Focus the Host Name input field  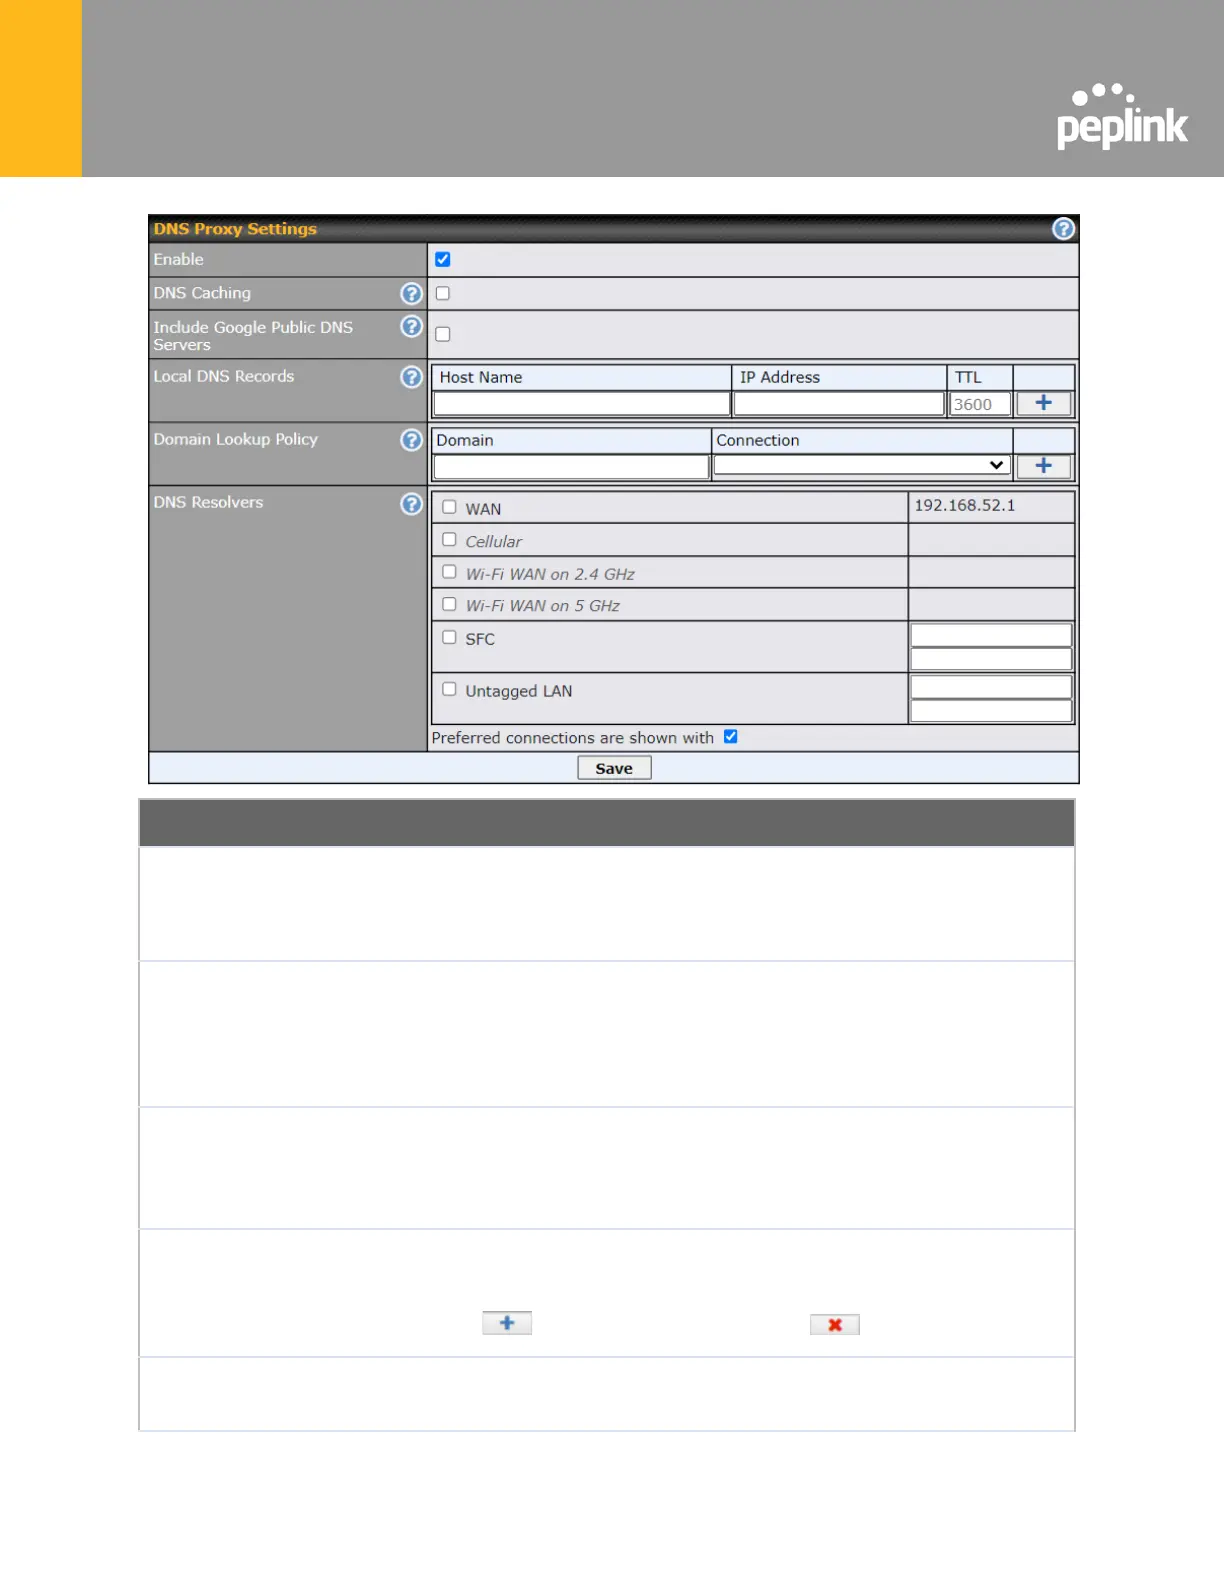pos(582,404)
